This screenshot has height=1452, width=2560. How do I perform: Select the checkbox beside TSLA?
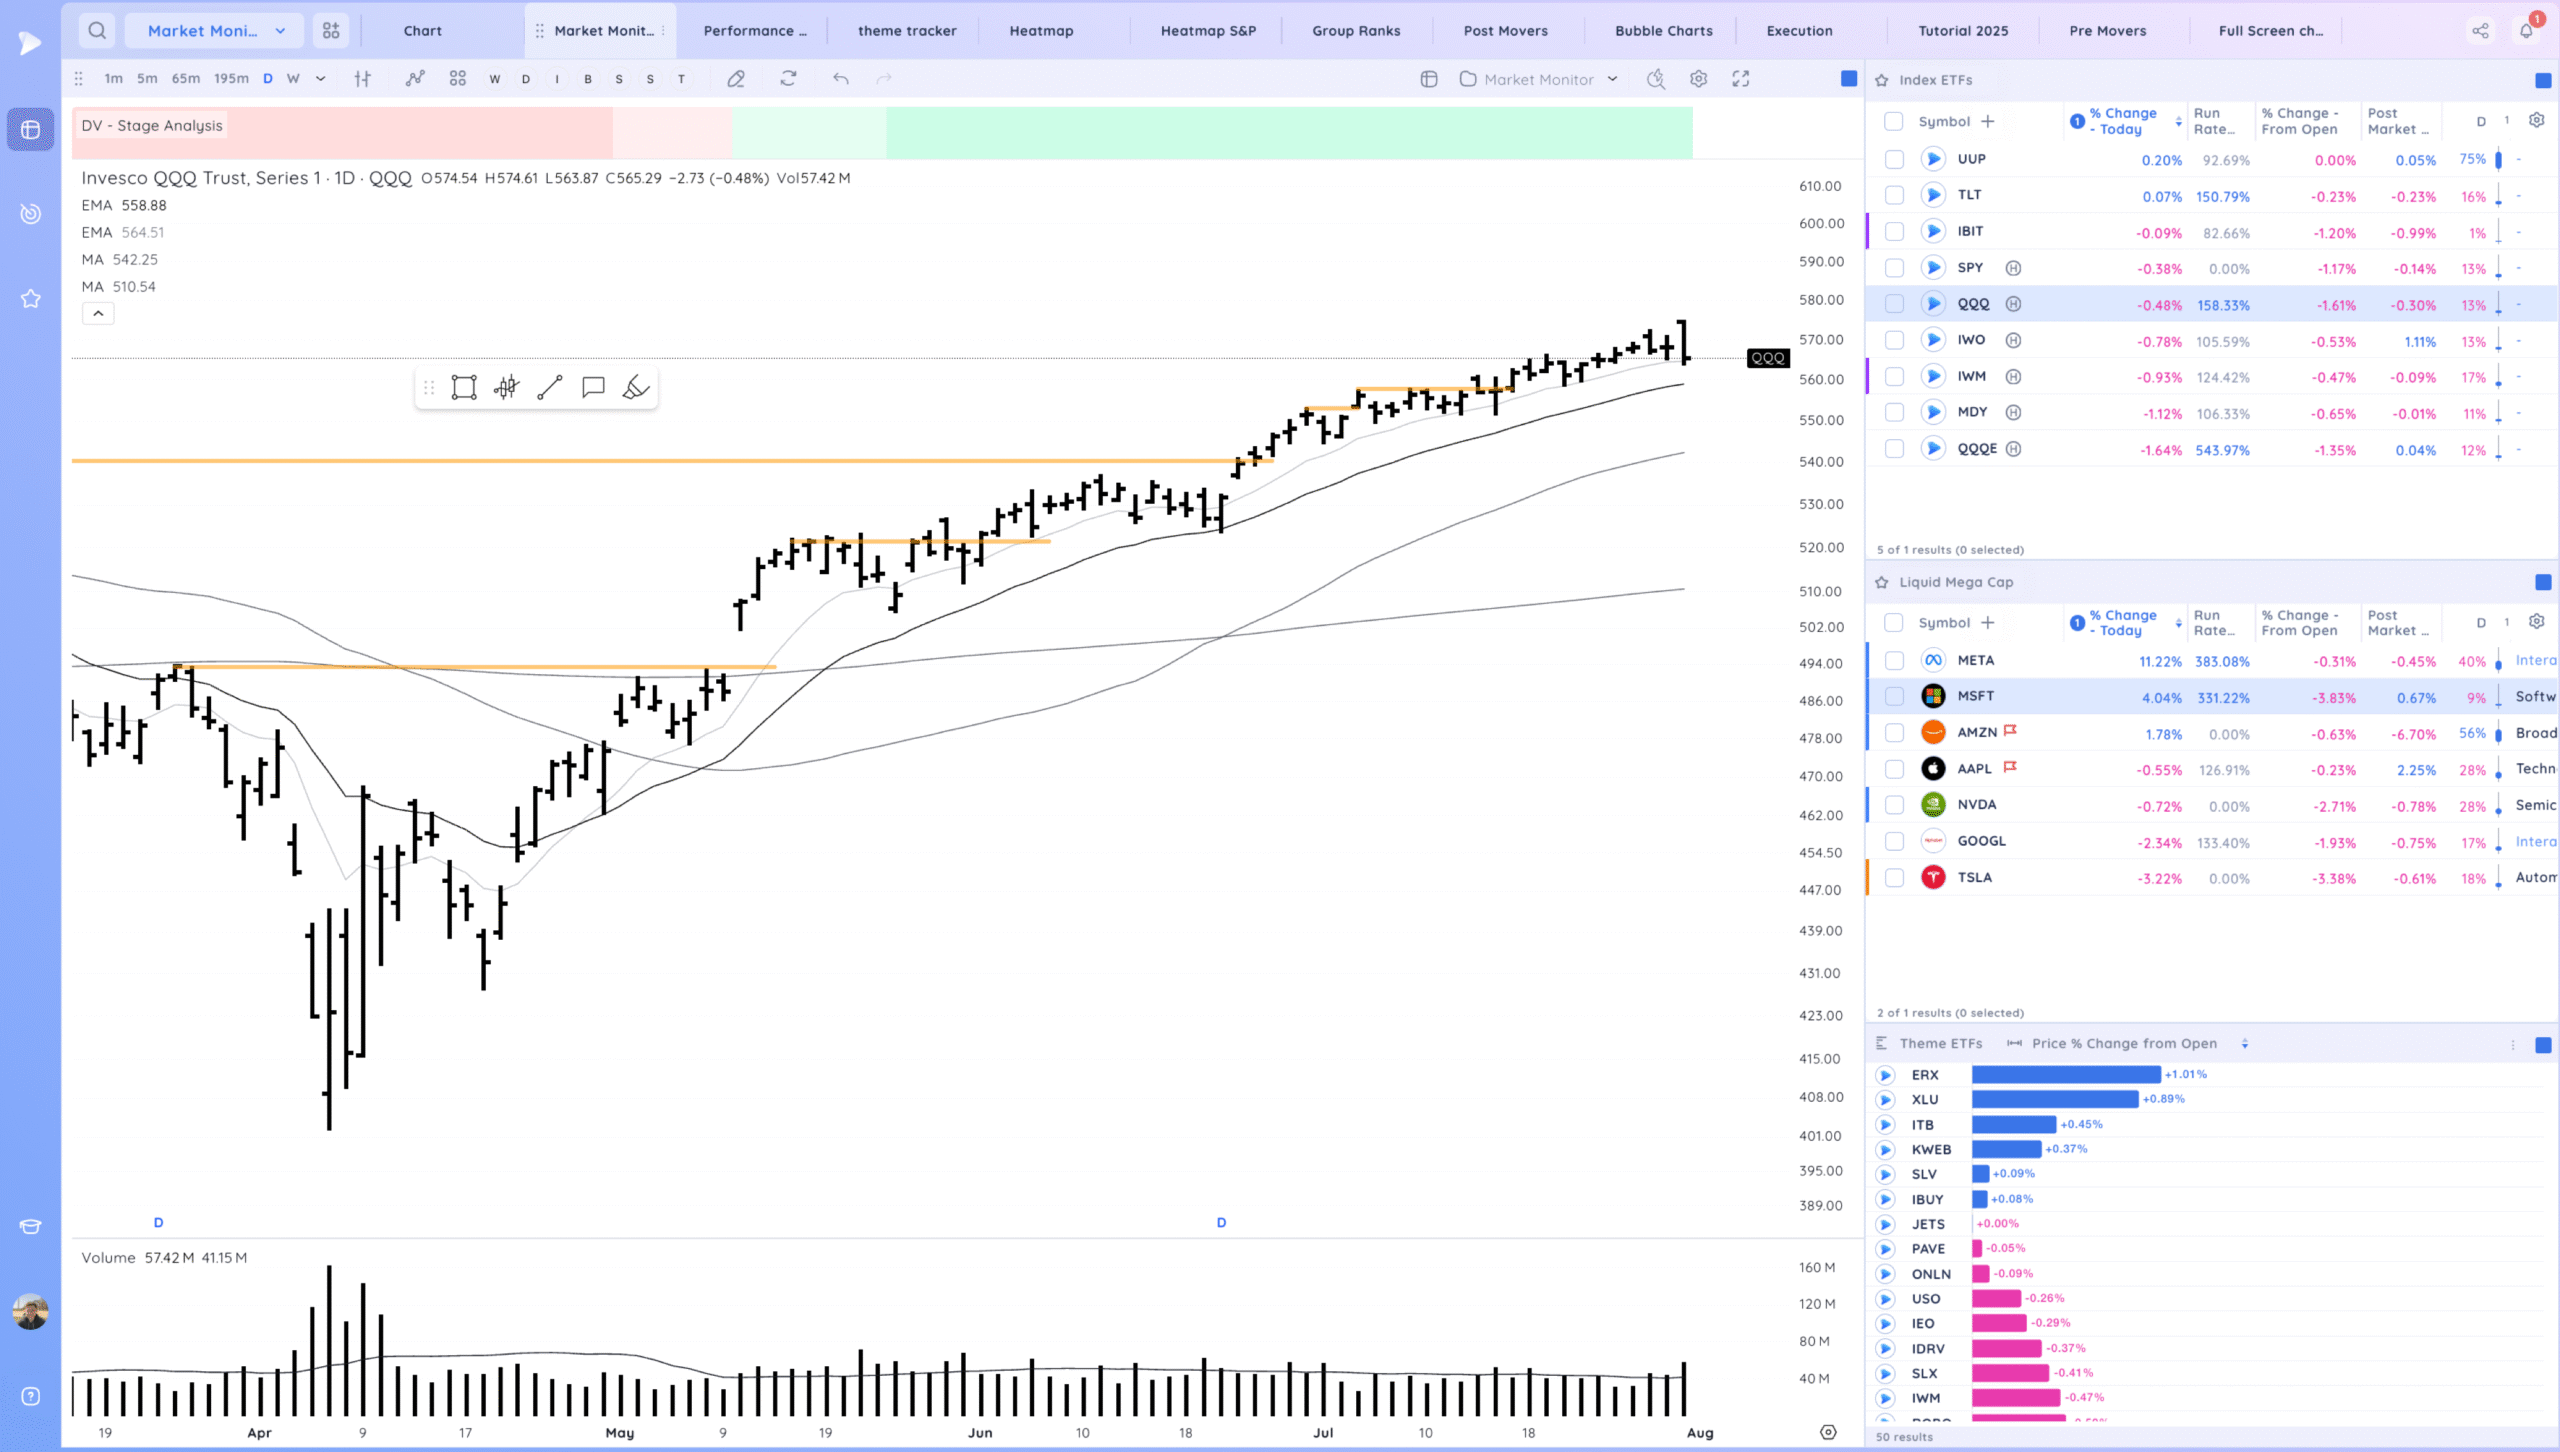pyautogui.click(x=1894, y=877)
